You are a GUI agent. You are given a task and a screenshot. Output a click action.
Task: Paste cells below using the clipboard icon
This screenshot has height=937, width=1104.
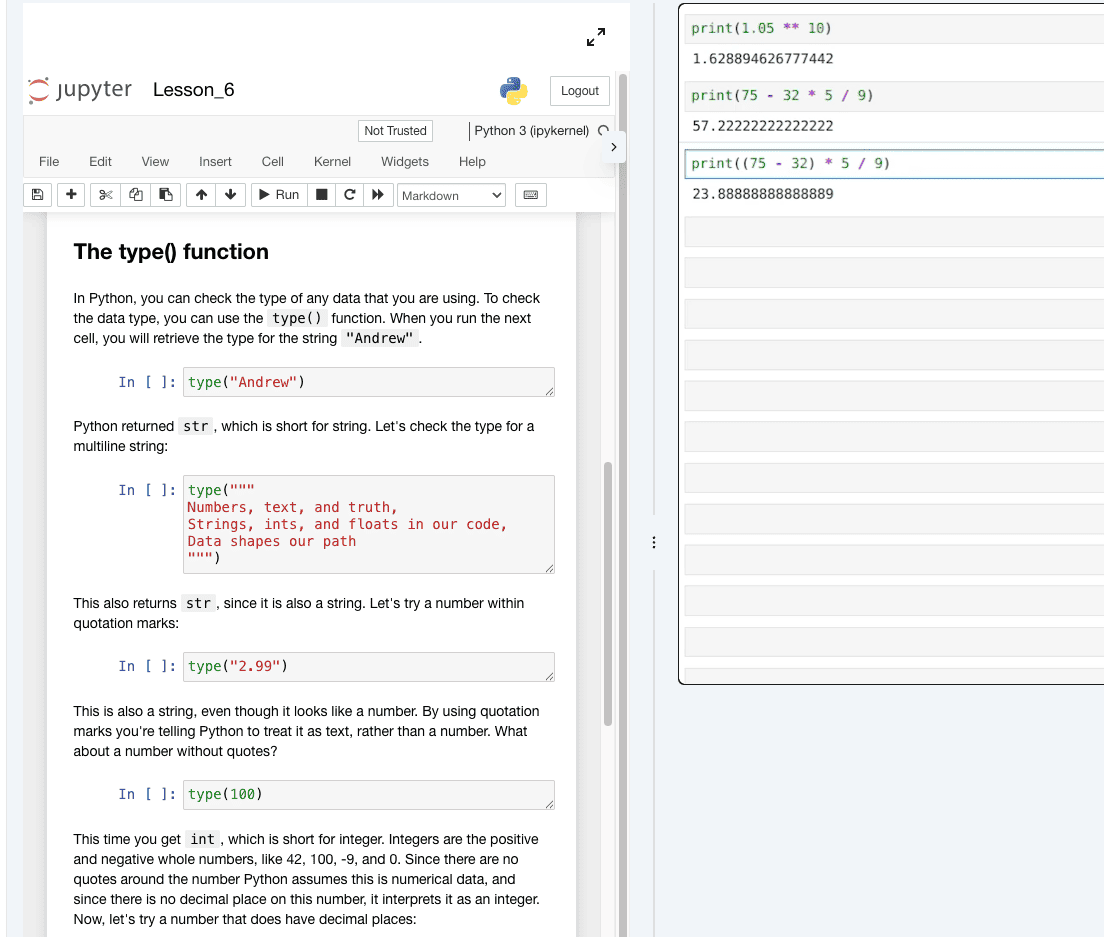coord(166,195)
